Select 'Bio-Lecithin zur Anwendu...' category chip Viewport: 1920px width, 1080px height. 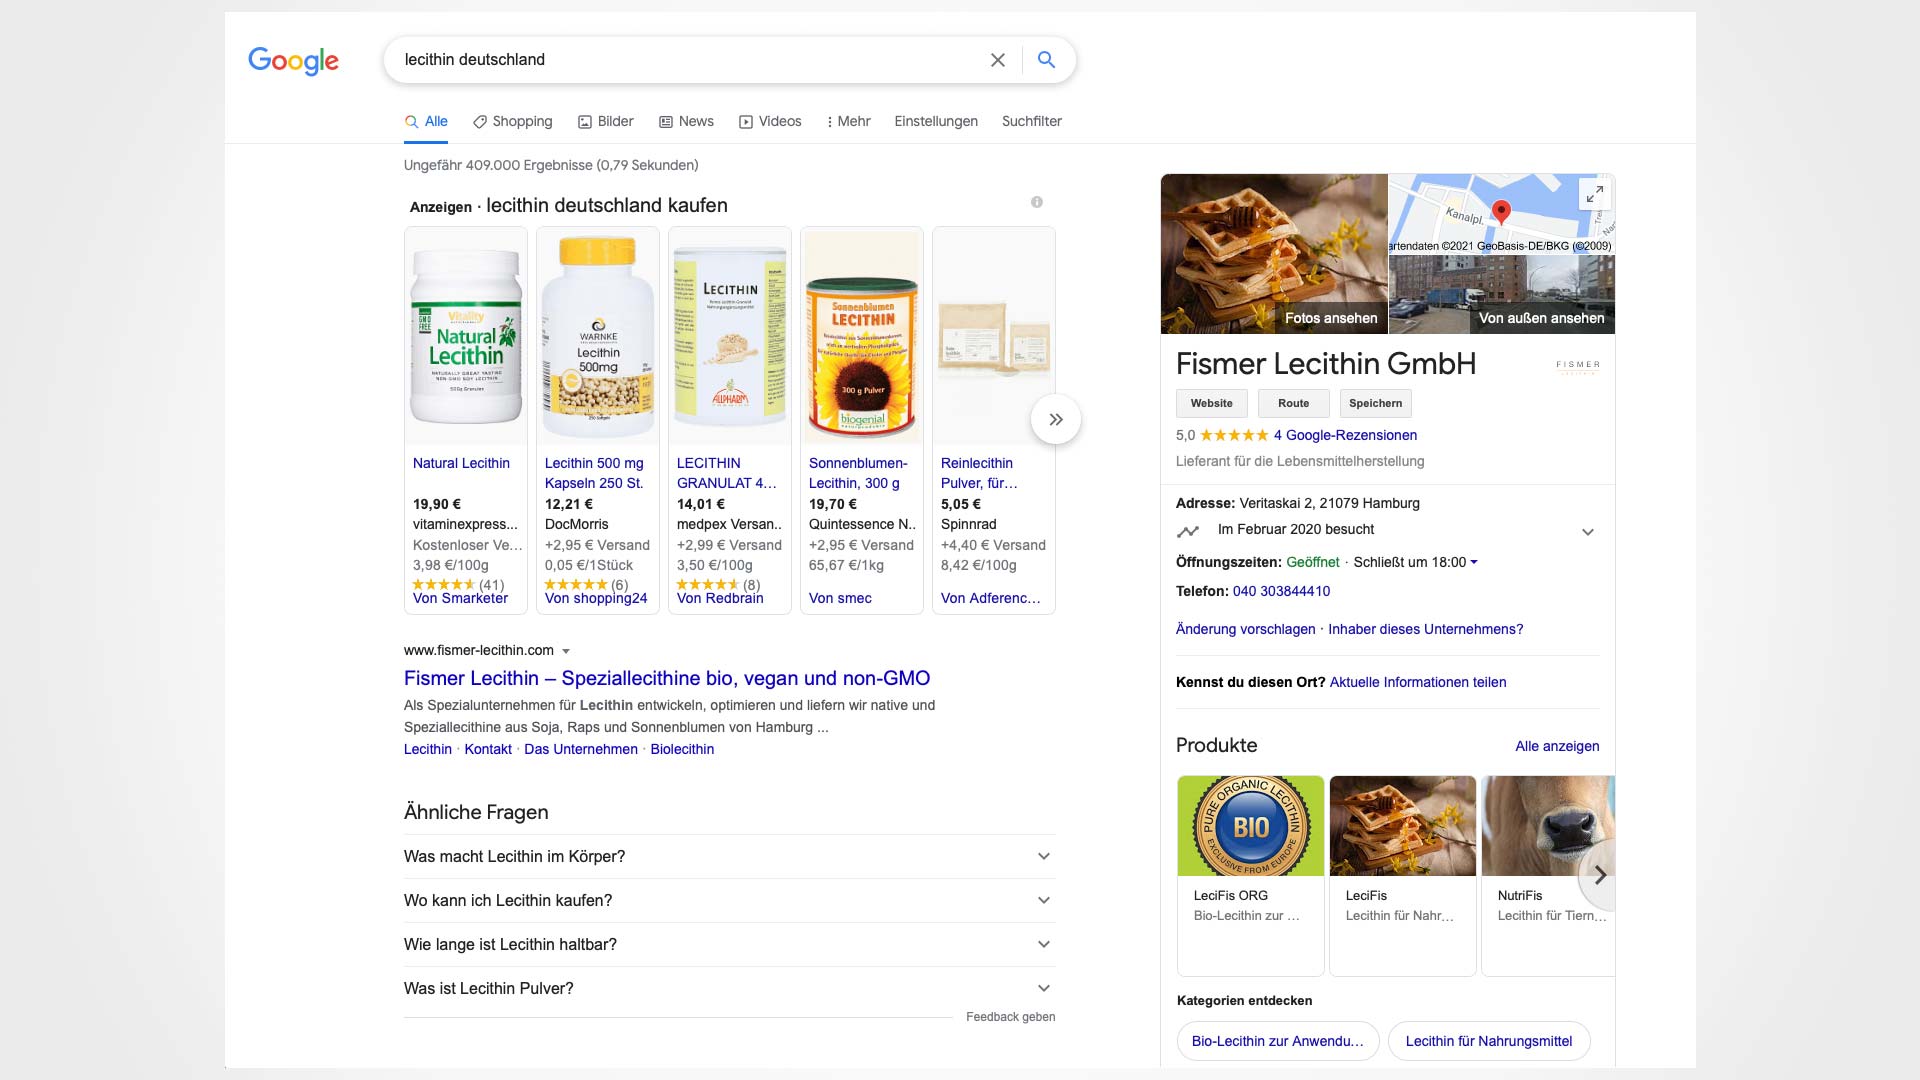tap(1278, 1041)
